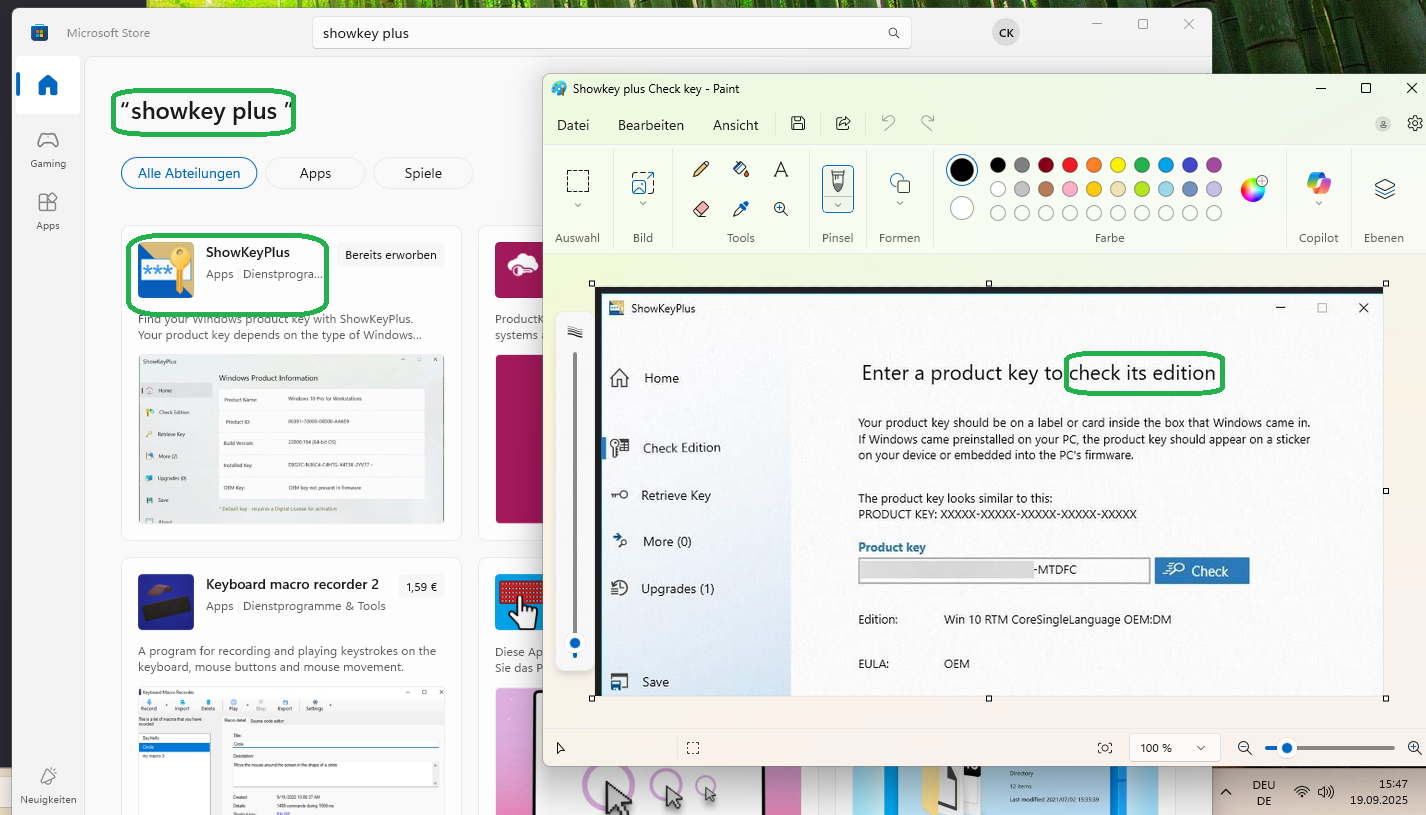Image resolution: width=1426 pixels, height=815 pixels.
Task: Click the Bild image tool icon
Action: click(643, 183)
